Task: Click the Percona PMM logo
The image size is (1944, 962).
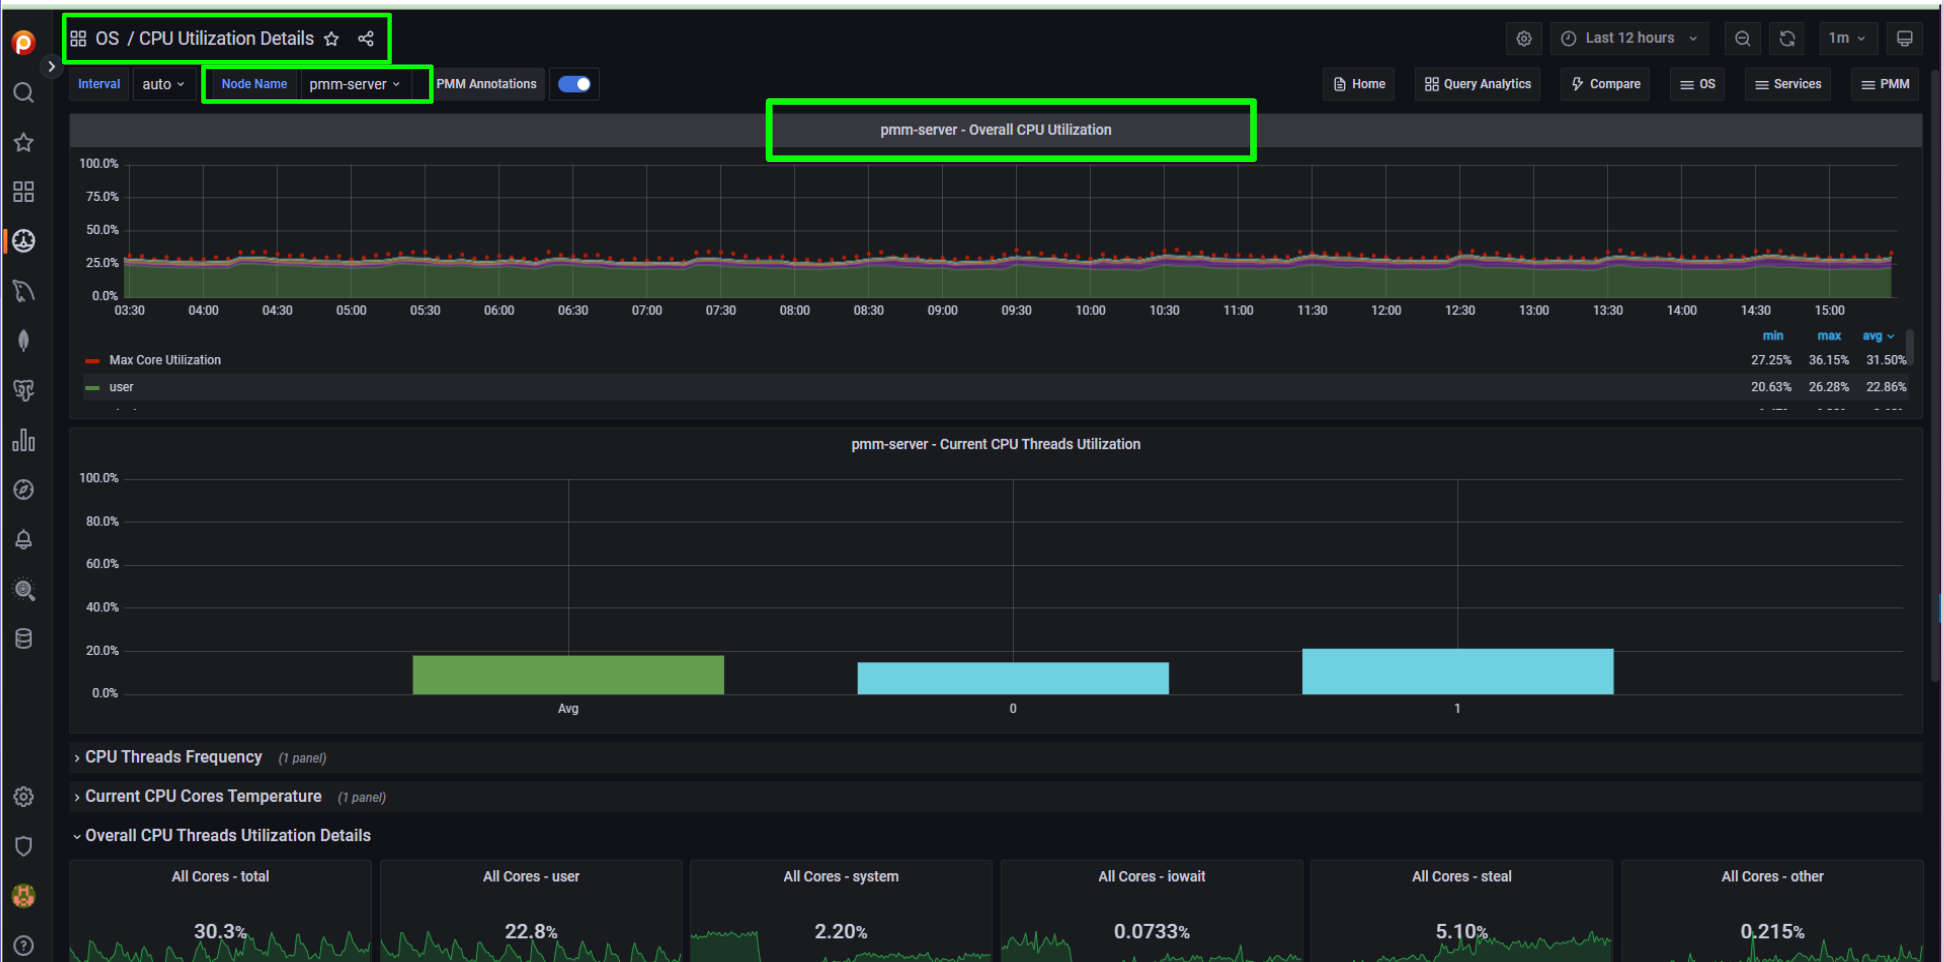Action: [24, 42]
